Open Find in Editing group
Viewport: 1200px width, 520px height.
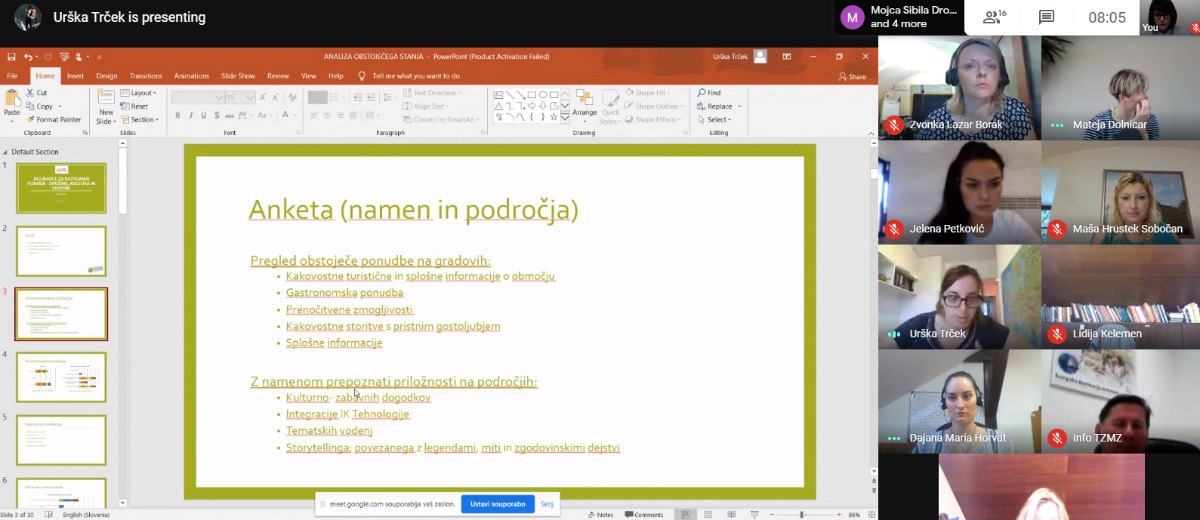point(709,93)
